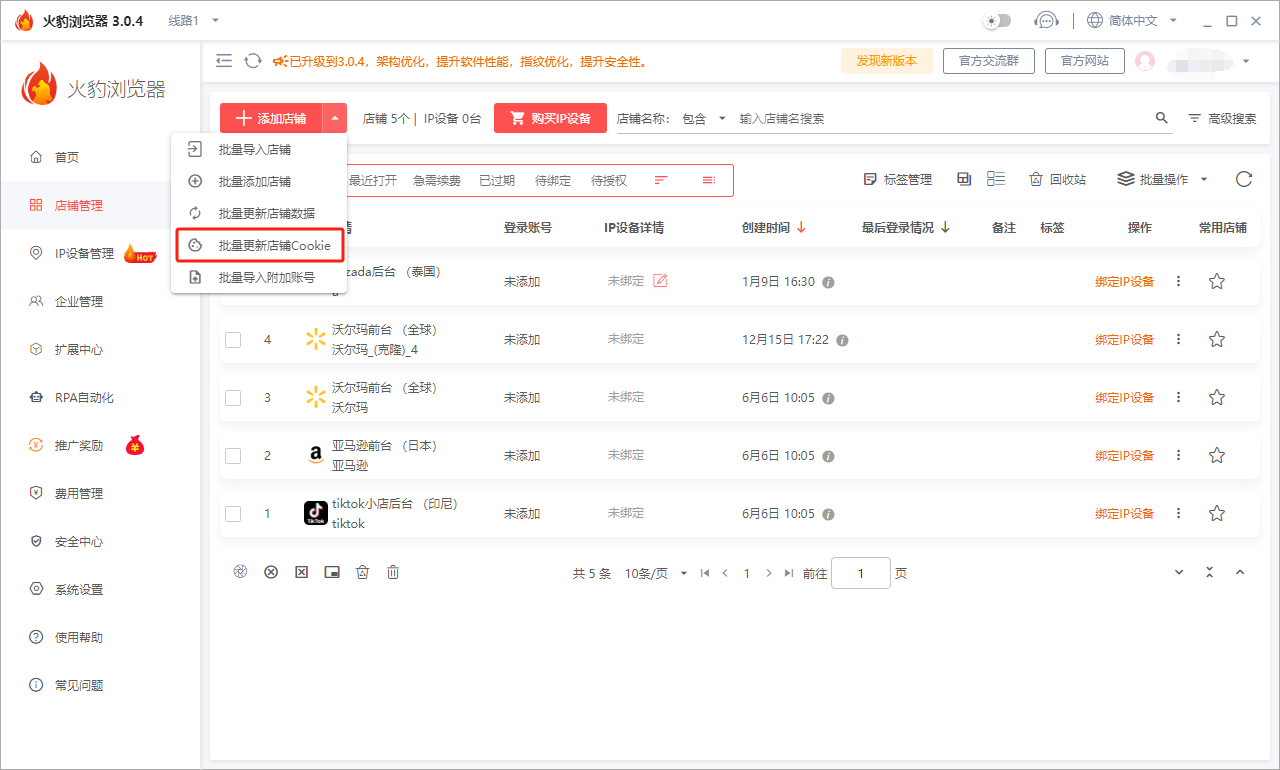Reload the store list using the refresh icon
This screenshot has height=770, width=1280.
tap(1243, 180)
